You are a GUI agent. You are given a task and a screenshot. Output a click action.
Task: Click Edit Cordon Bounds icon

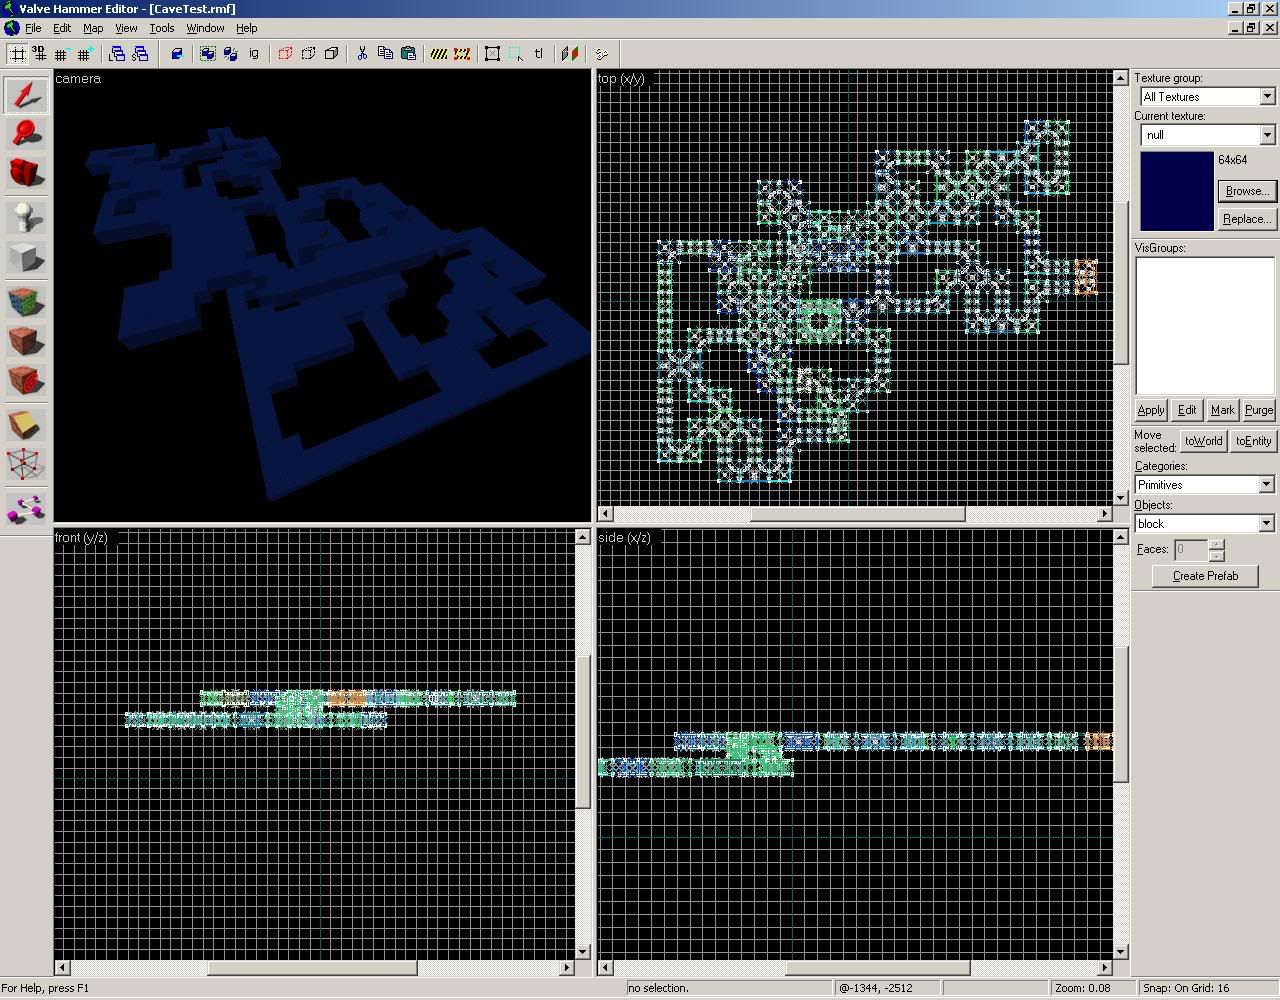click(x=461, y=54)
